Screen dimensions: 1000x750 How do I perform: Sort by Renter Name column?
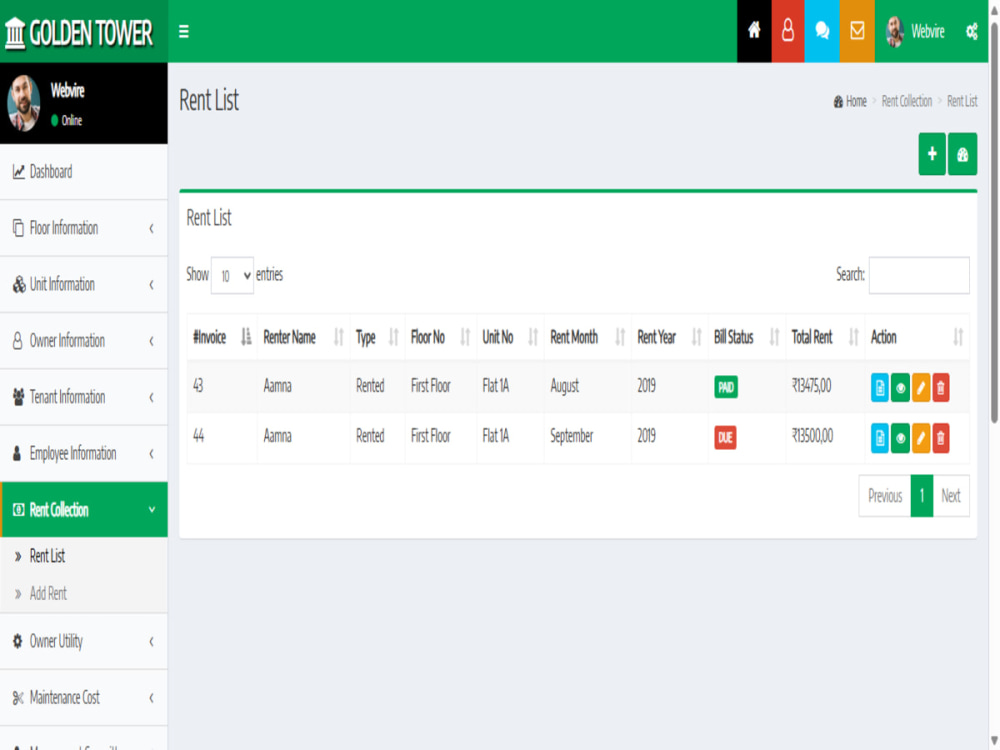[303, 337]
